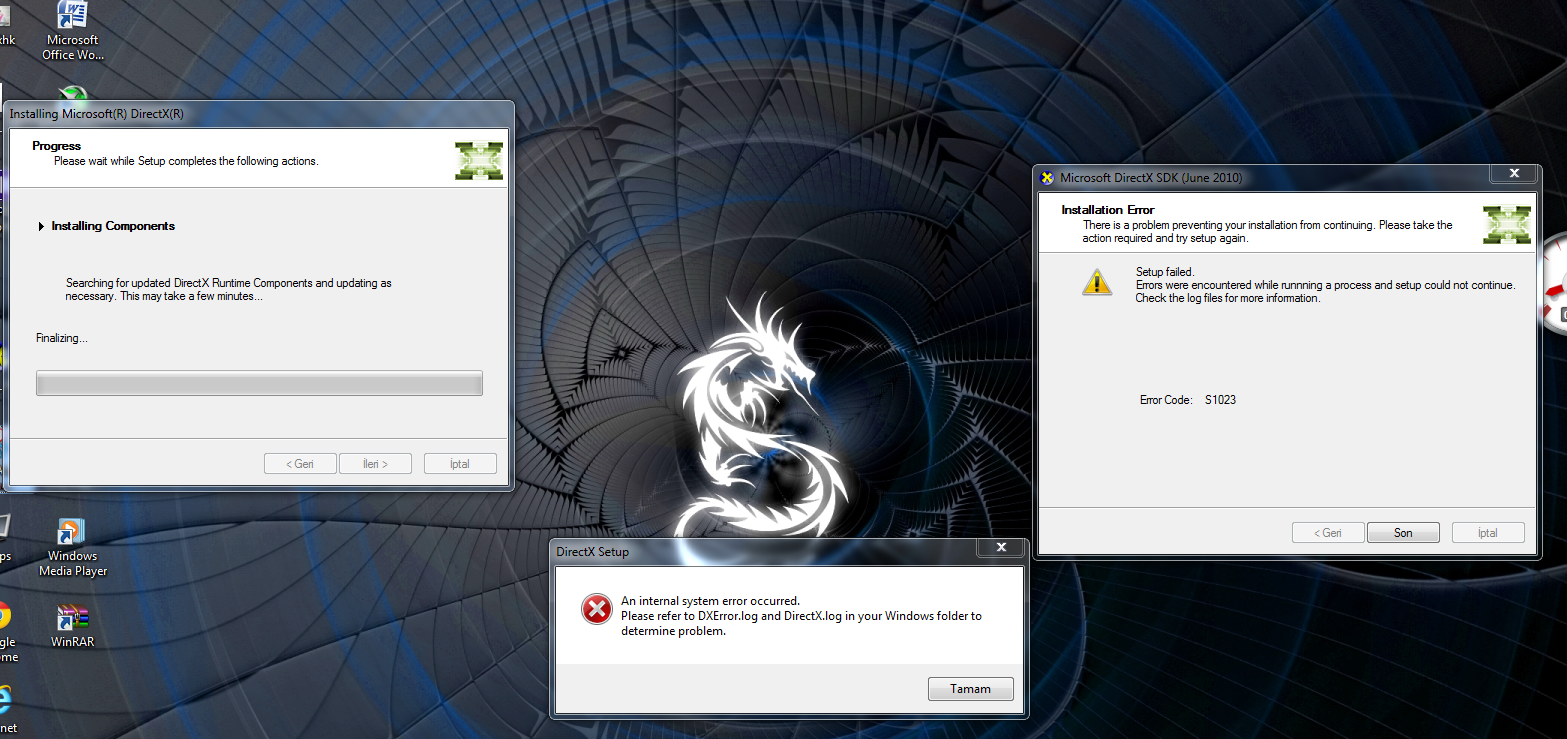
Task: Click the Finalizing... status text
Action: 62,338
